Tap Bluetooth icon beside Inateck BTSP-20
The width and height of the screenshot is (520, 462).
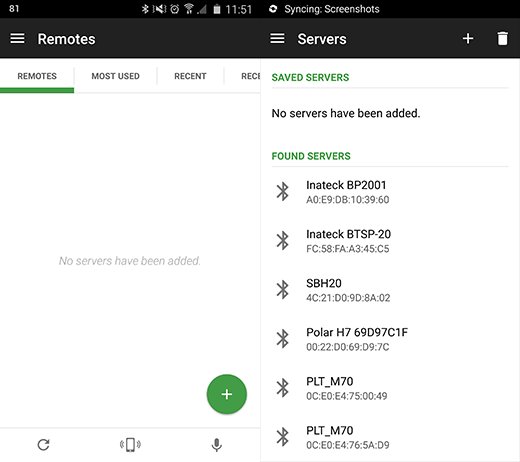[283, 240]
